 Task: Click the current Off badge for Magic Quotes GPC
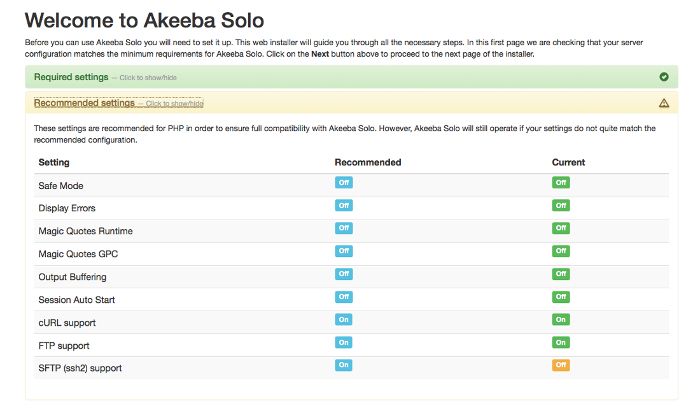pyautogui.click(x=561, y=251)
